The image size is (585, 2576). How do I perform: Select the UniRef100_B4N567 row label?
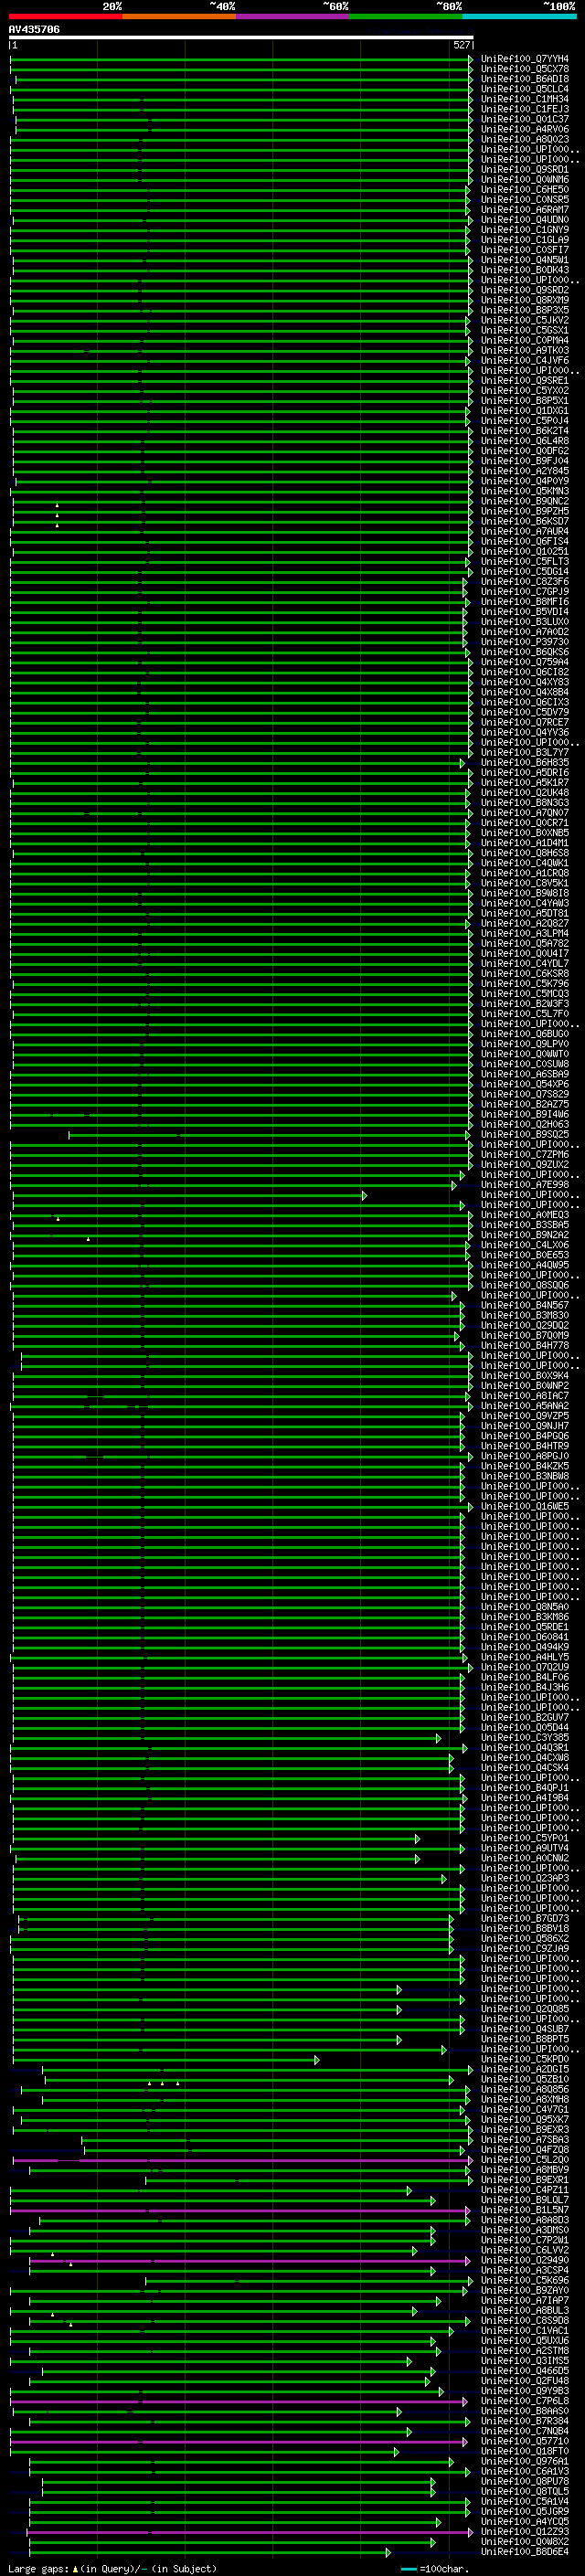(525, 1305)
